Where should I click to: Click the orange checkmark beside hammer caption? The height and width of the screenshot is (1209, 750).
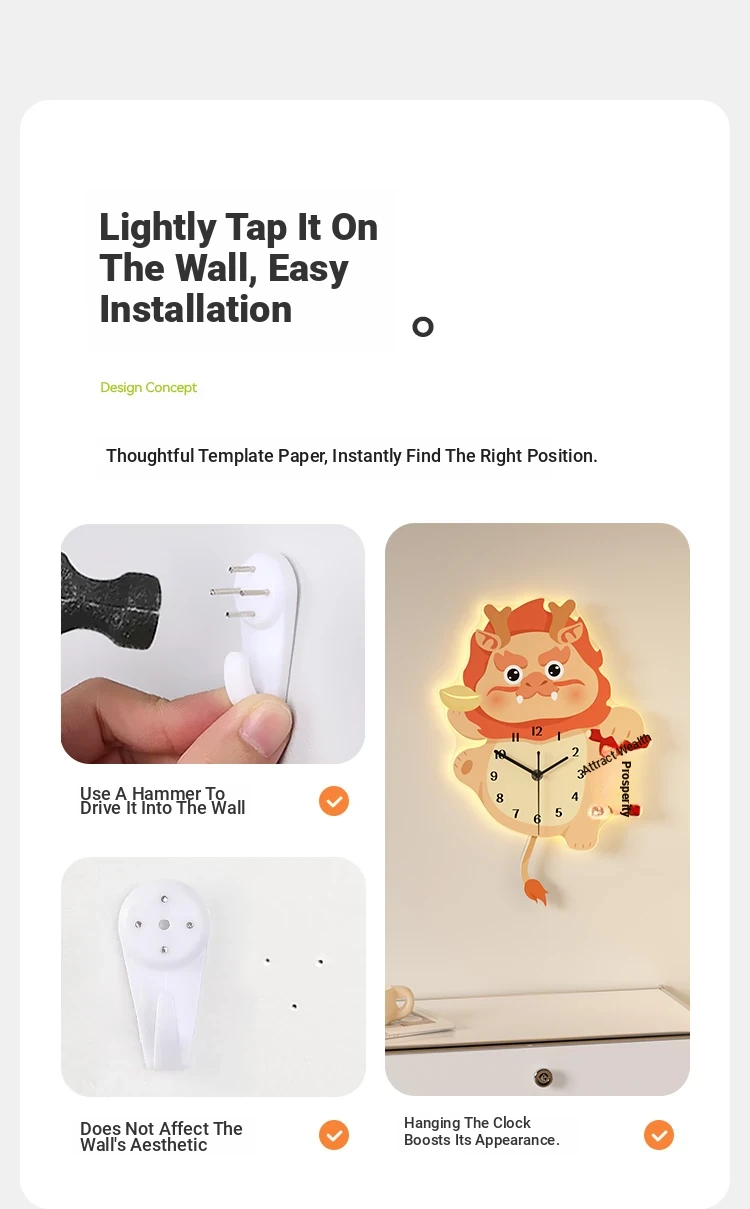tap(334, 801)
